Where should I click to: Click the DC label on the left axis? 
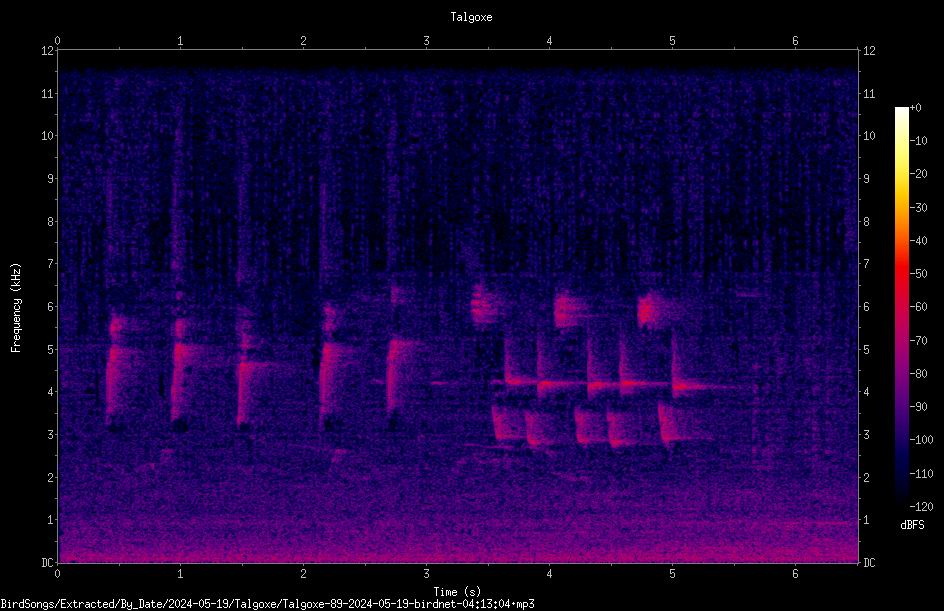point(47,563)
